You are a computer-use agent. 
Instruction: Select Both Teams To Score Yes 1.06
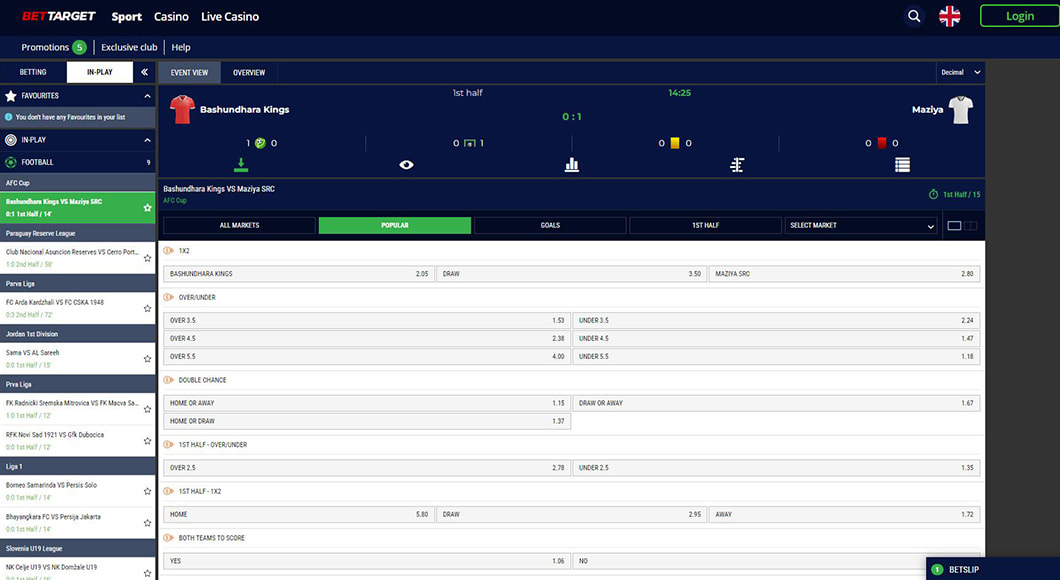(x=367, y=561)
